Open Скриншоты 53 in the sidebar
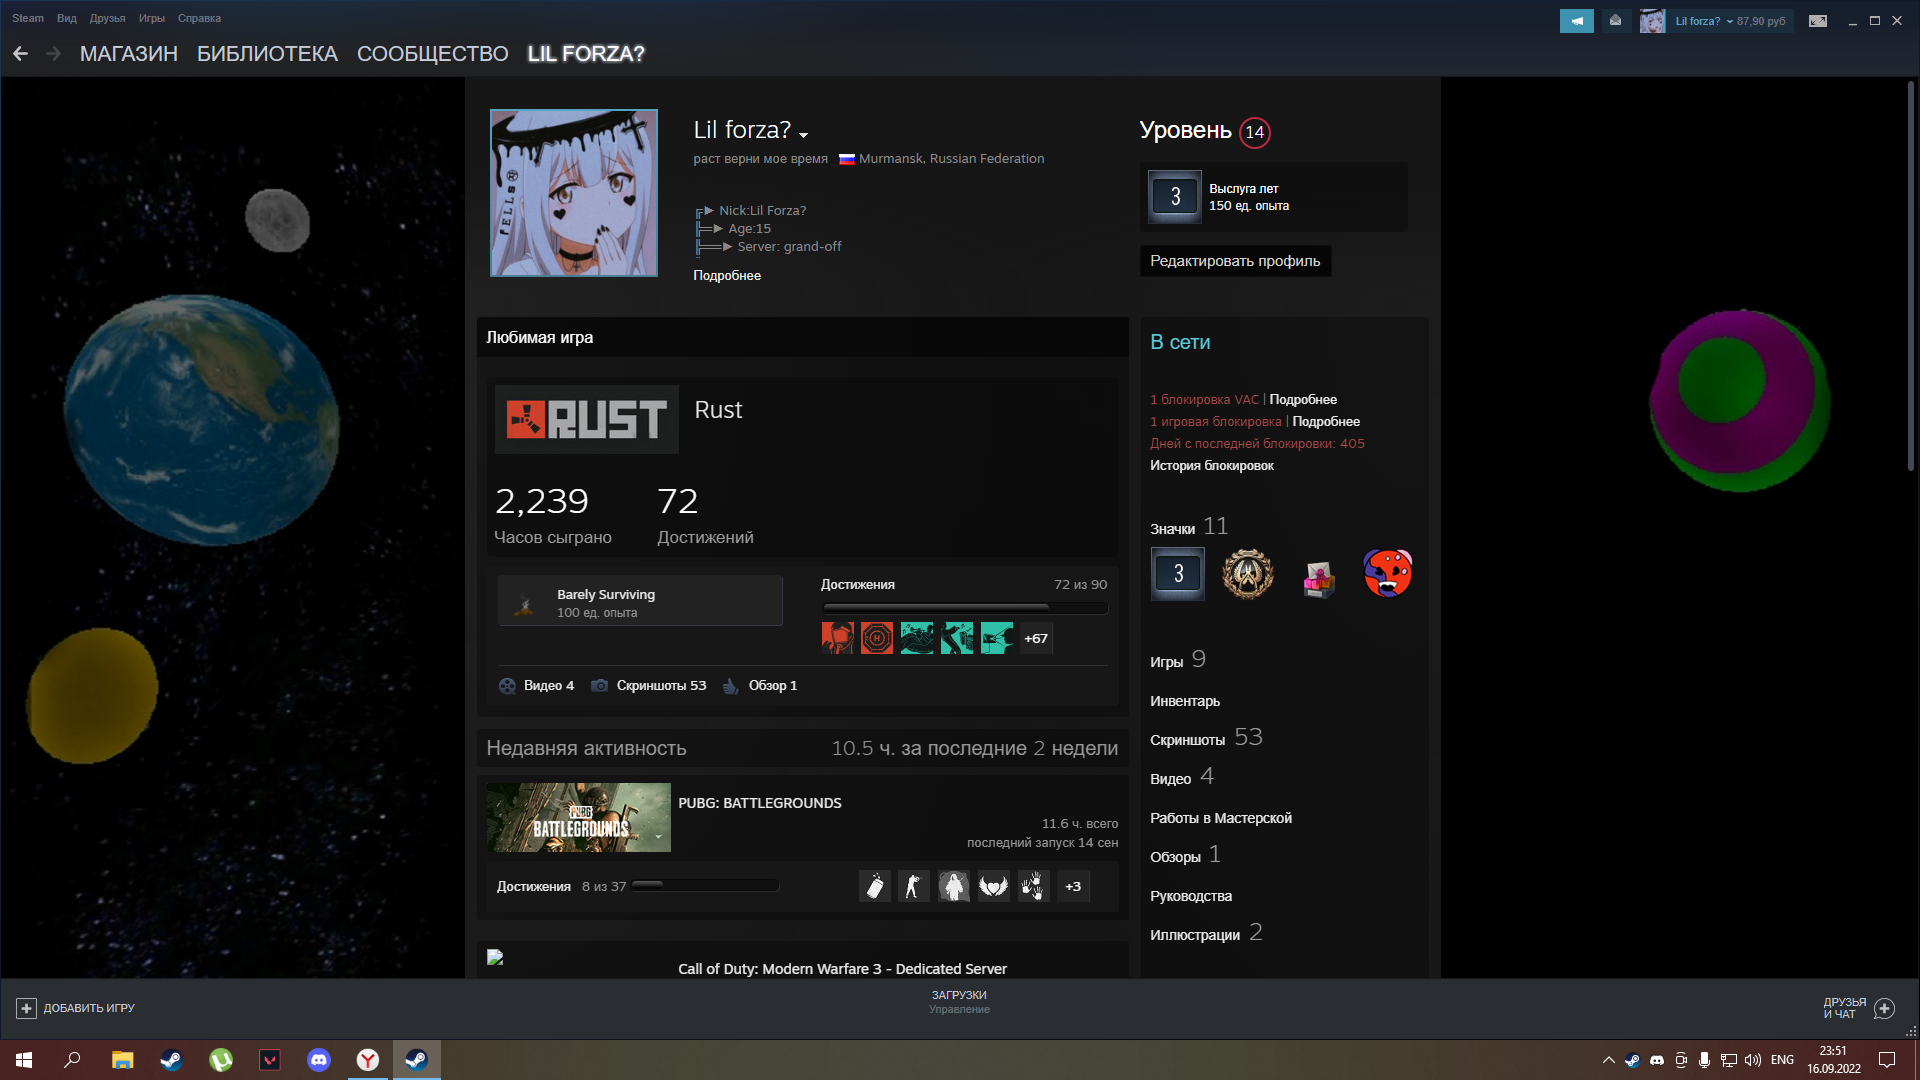1920x1080 pixels. click(x=1206, y=738)
